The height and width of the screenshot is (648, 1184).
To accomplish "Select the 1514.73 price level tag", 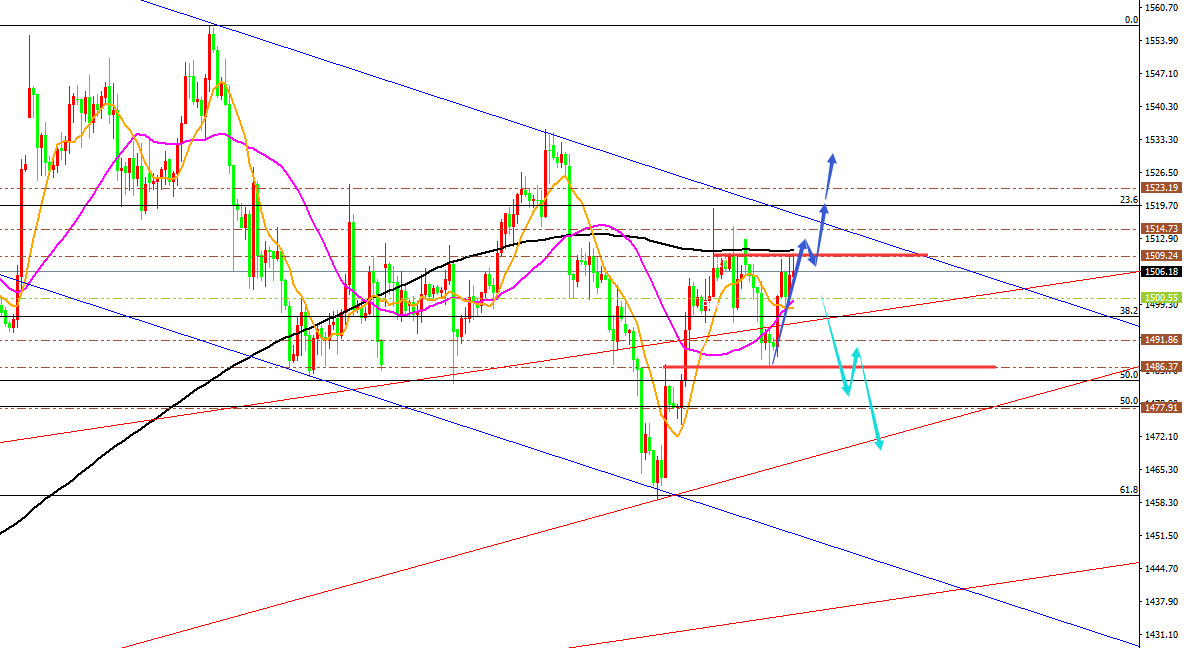I will click(x=1162, y=229).
